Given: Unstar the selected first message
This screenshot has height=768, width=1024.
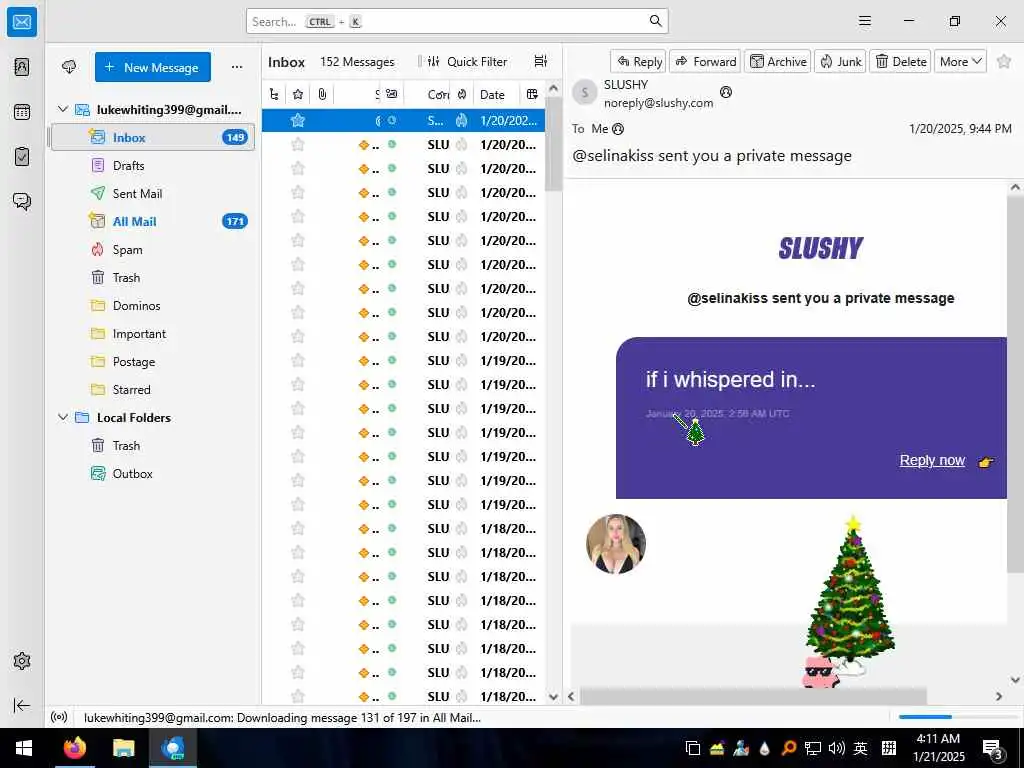Looking at the screenshot, I should 298,120.
